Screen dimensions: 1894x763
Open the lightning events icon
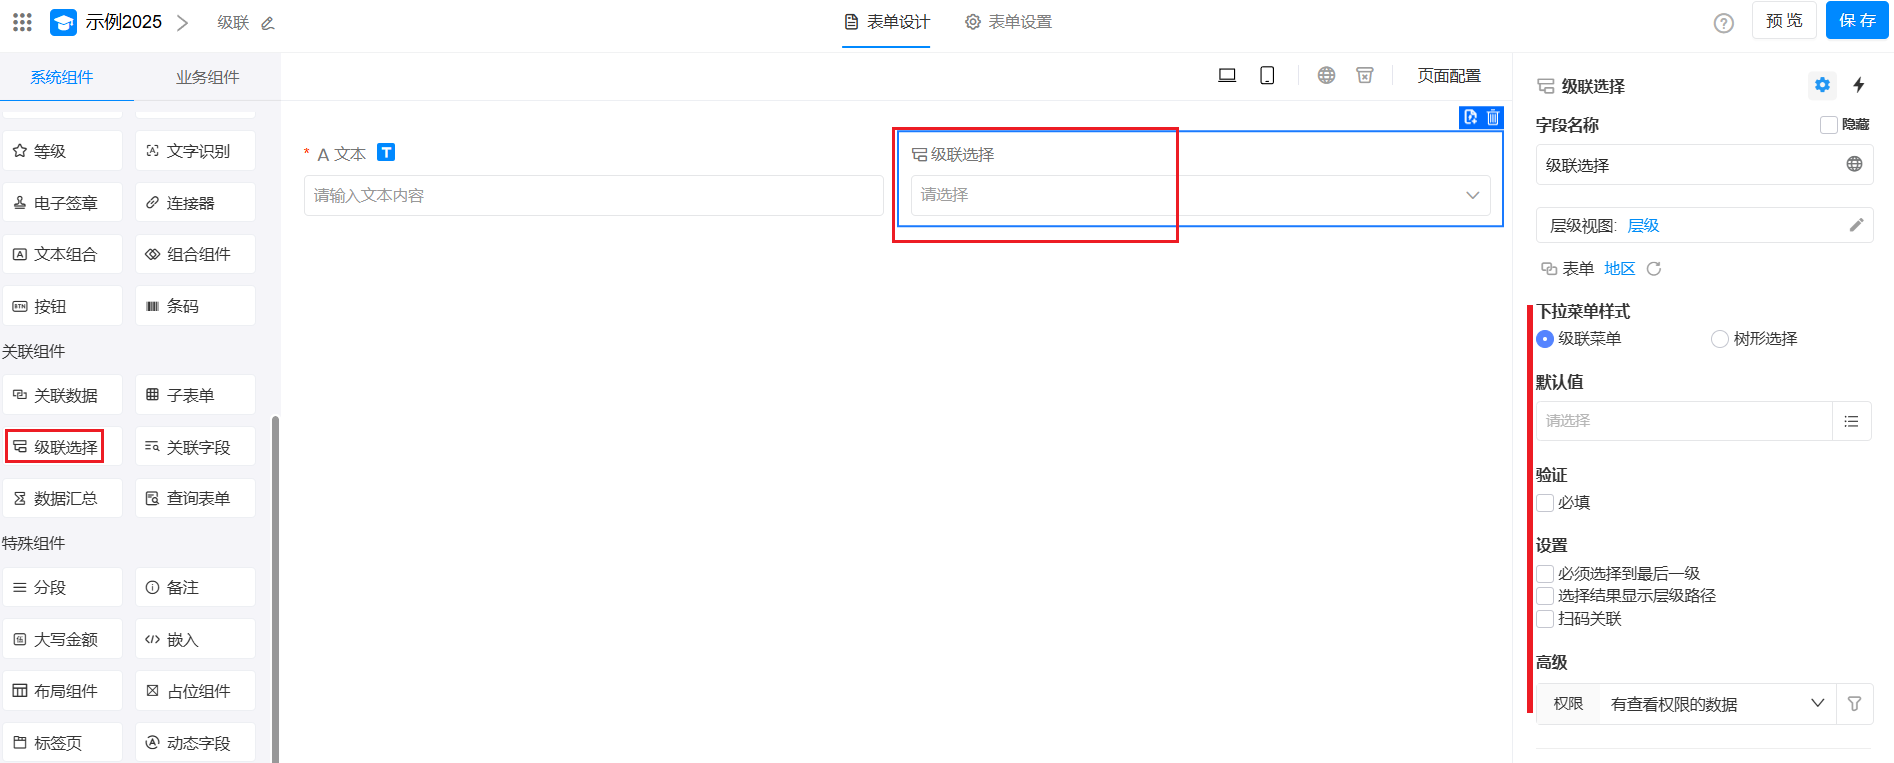click(x=1859, y=85)
